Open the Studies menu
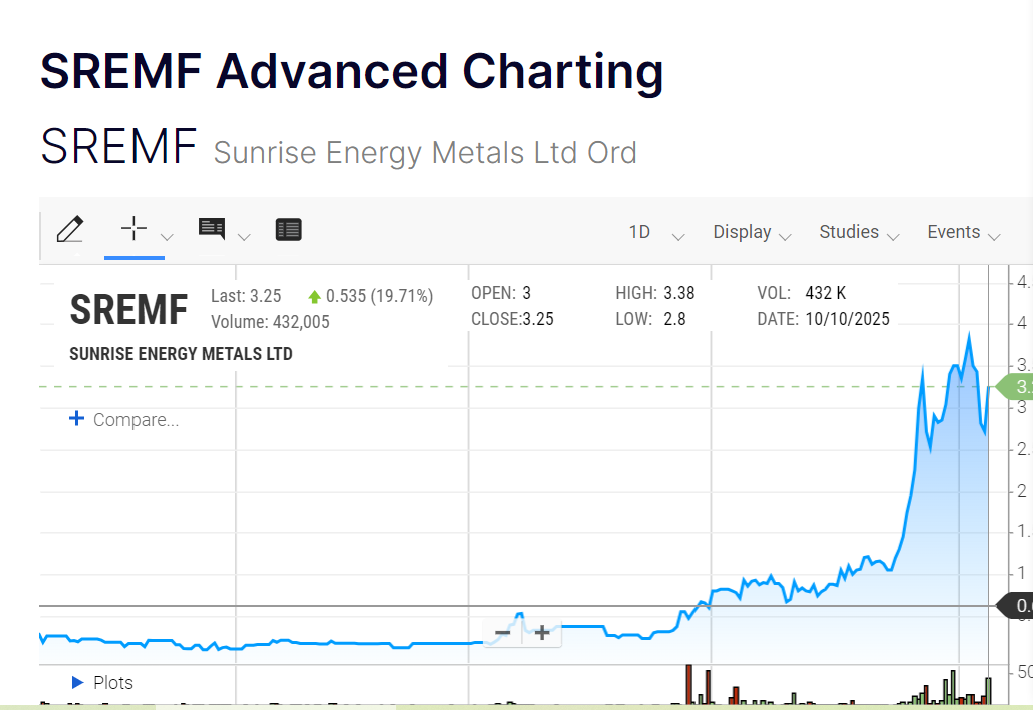1033x710 pixels. pos(858,232)
